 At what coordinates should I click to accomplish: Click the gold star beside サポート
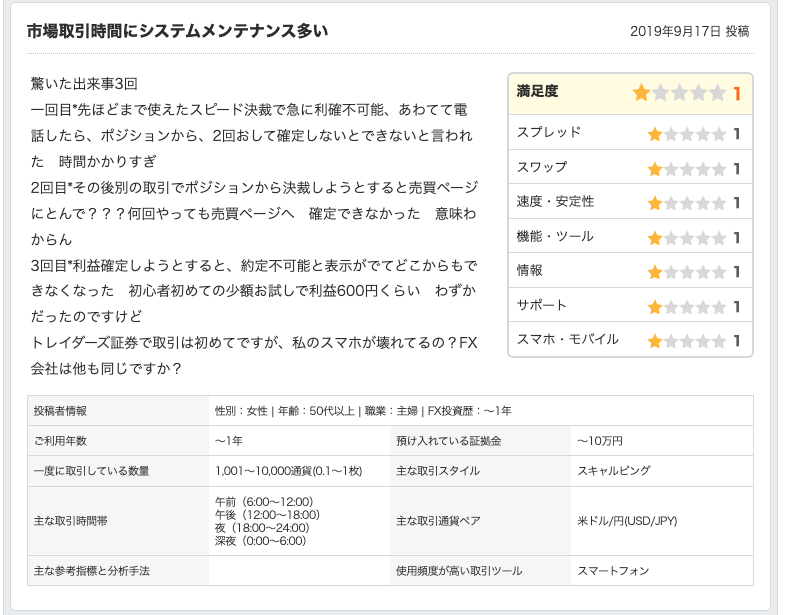pyautogui.click(x=655, y=307)
